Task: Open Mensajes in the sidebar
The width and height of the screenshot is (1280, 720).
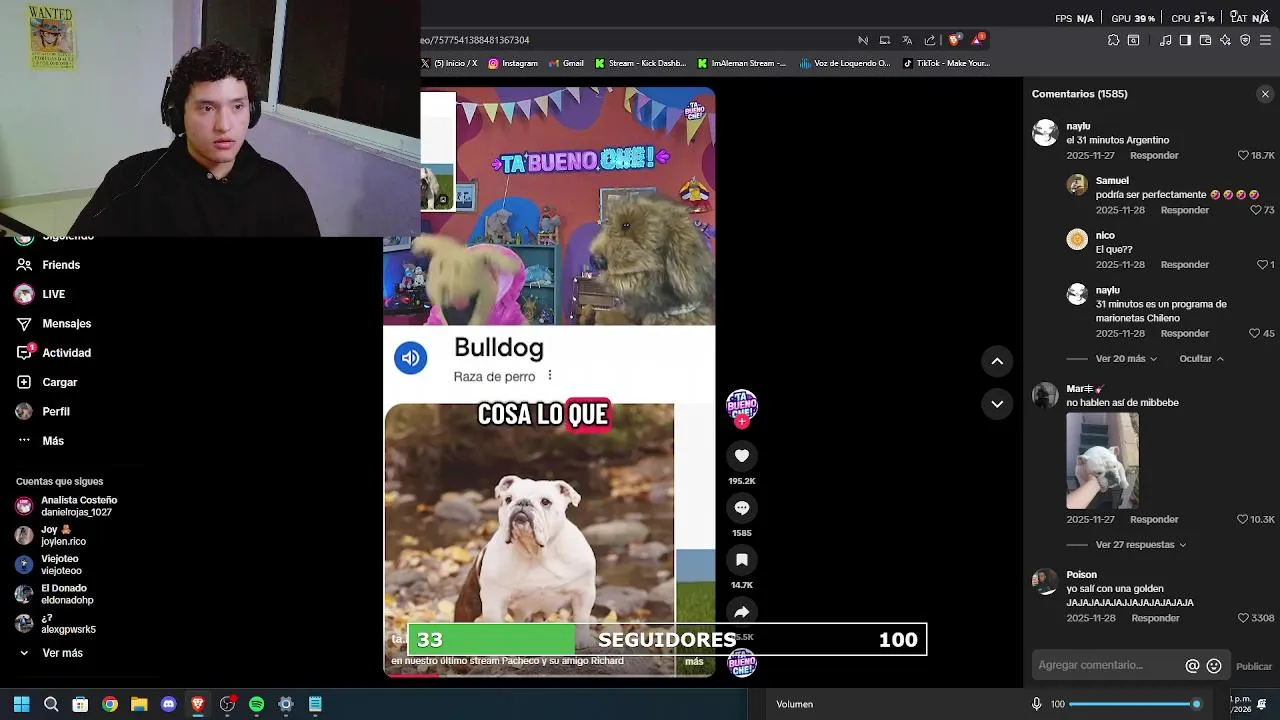Action: 66,324
